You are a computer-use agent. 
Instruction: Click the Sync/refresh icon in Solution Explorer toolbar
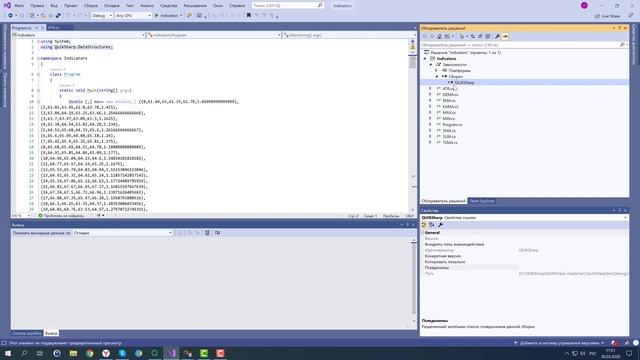coord(473,36)
